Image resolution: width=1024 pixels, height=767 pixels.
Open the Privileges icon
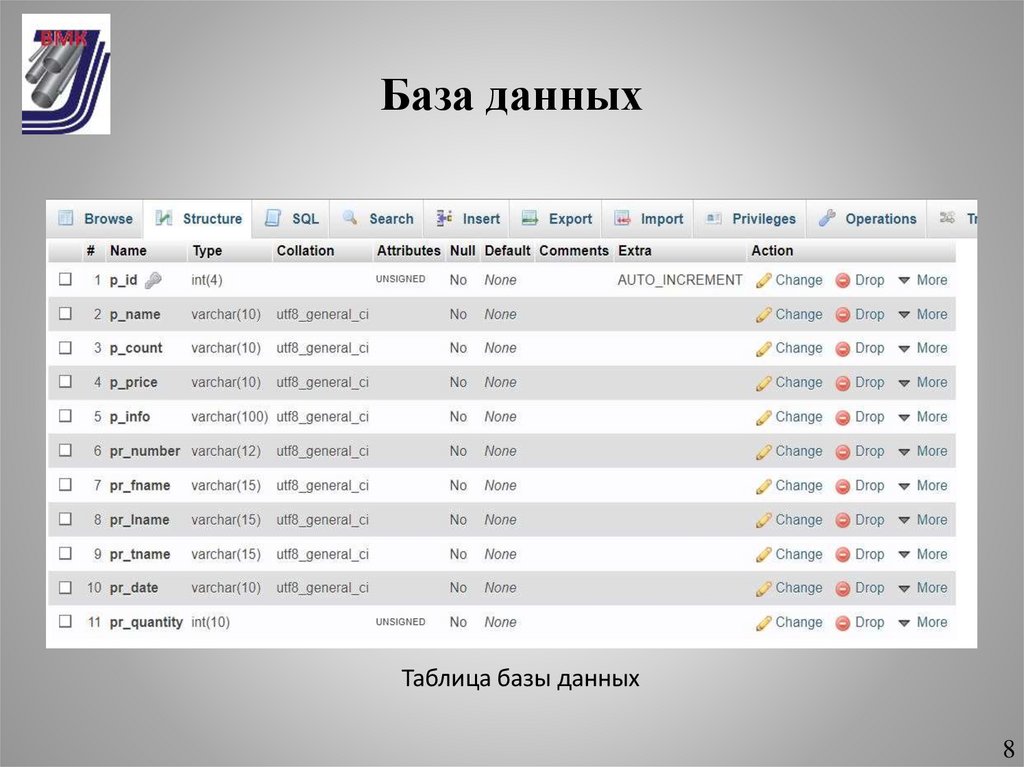(713, 218)
